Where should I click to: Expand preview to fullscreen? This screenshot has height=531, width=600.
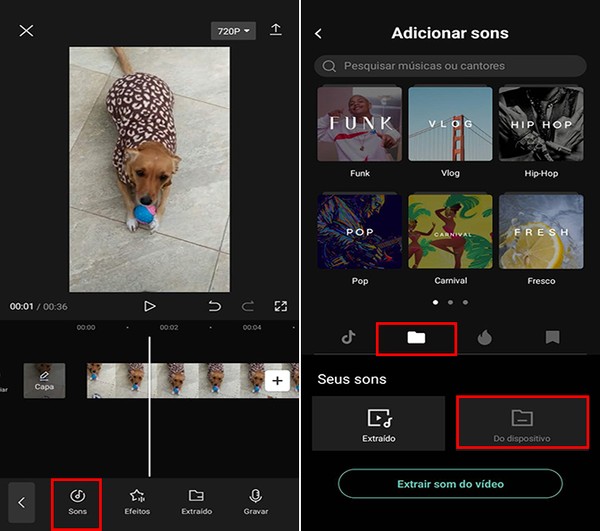point(280,306)
